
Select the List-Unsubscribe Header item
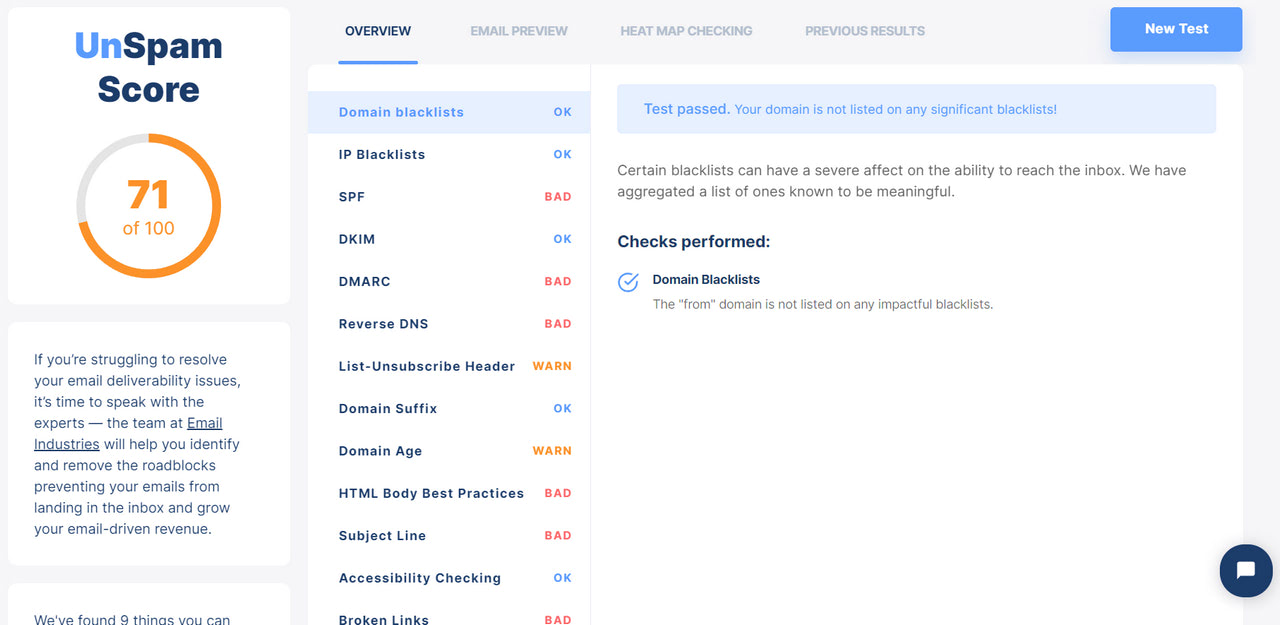pos(449,366)
